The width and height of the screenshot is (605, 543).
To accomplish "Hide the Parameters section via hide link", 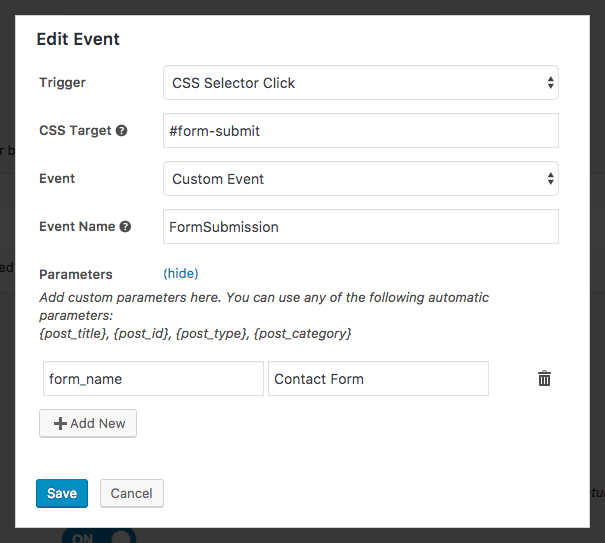I will click(181, 273).
